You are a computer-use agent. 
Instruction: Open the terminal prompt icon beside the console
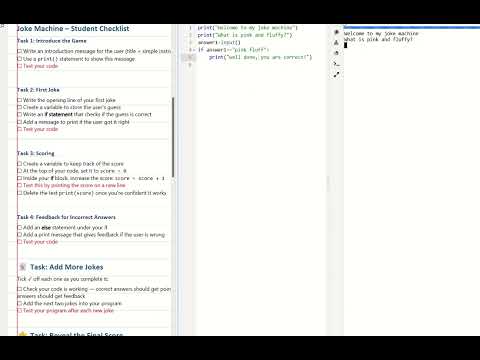pyautogui.click(x=336, y=64)
